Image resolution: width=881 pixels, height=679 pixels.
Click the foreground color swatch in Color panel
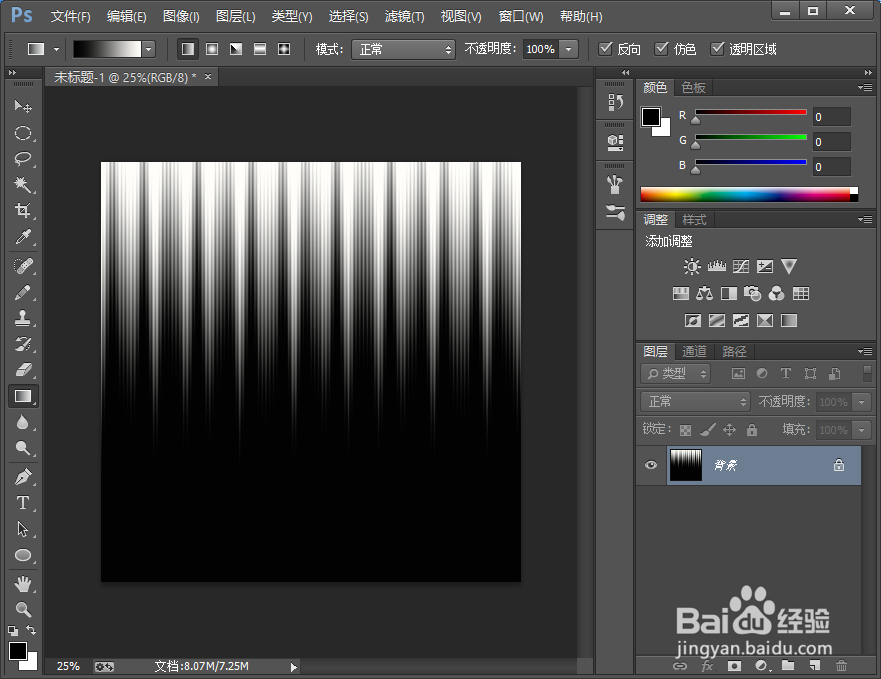pos(651,117)
